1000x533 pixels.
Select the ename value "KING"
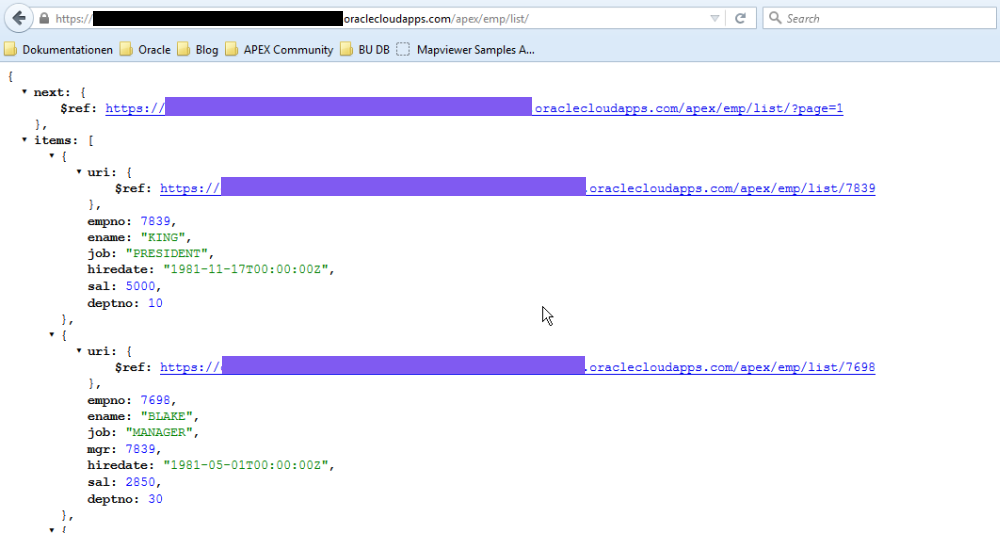coord(163,237)
